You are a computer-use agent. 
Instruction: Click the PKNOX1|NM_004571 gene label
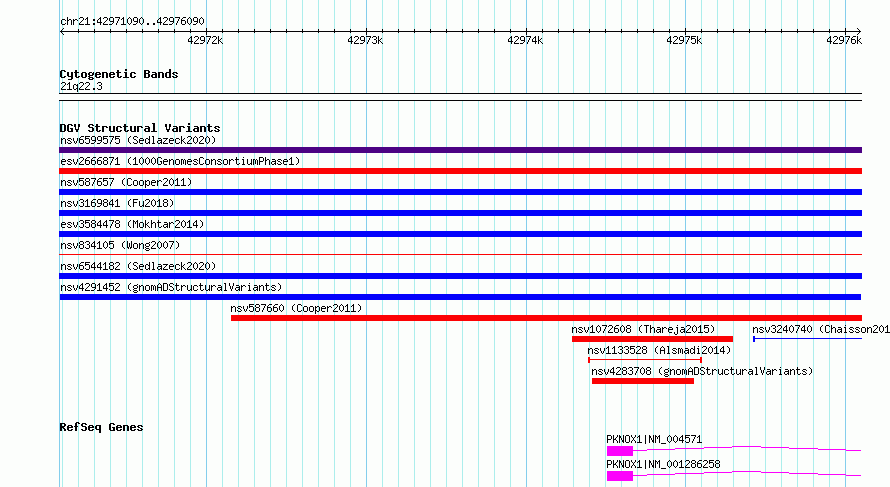click(x=654, y=439)
